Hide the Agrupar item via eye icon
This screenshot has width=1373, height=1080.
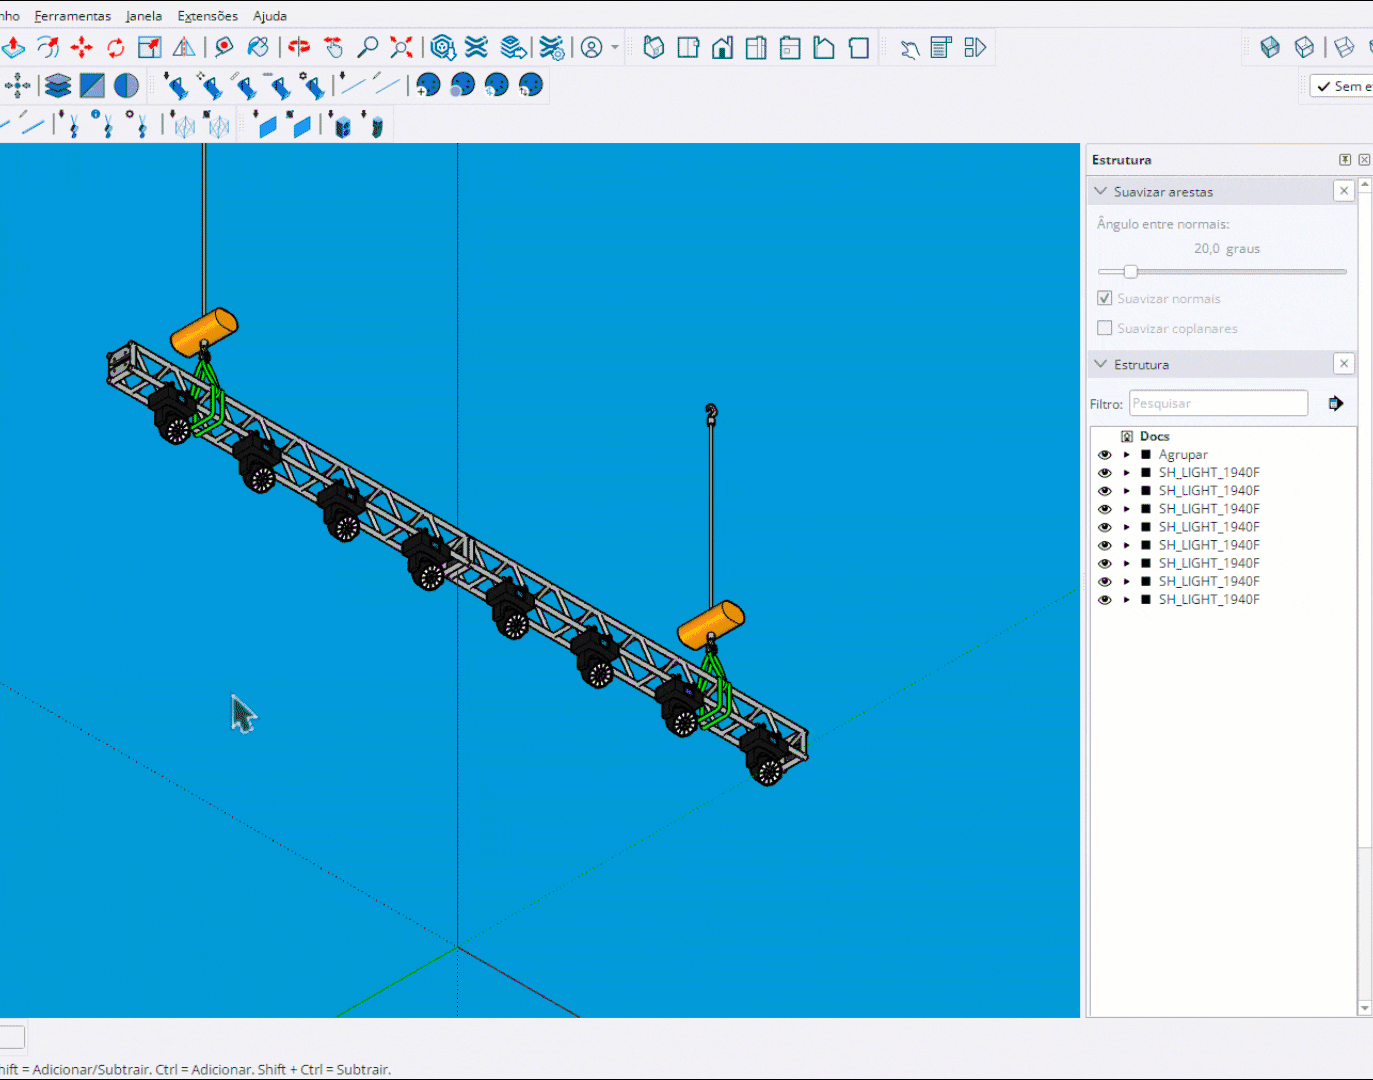(1105, 455)
